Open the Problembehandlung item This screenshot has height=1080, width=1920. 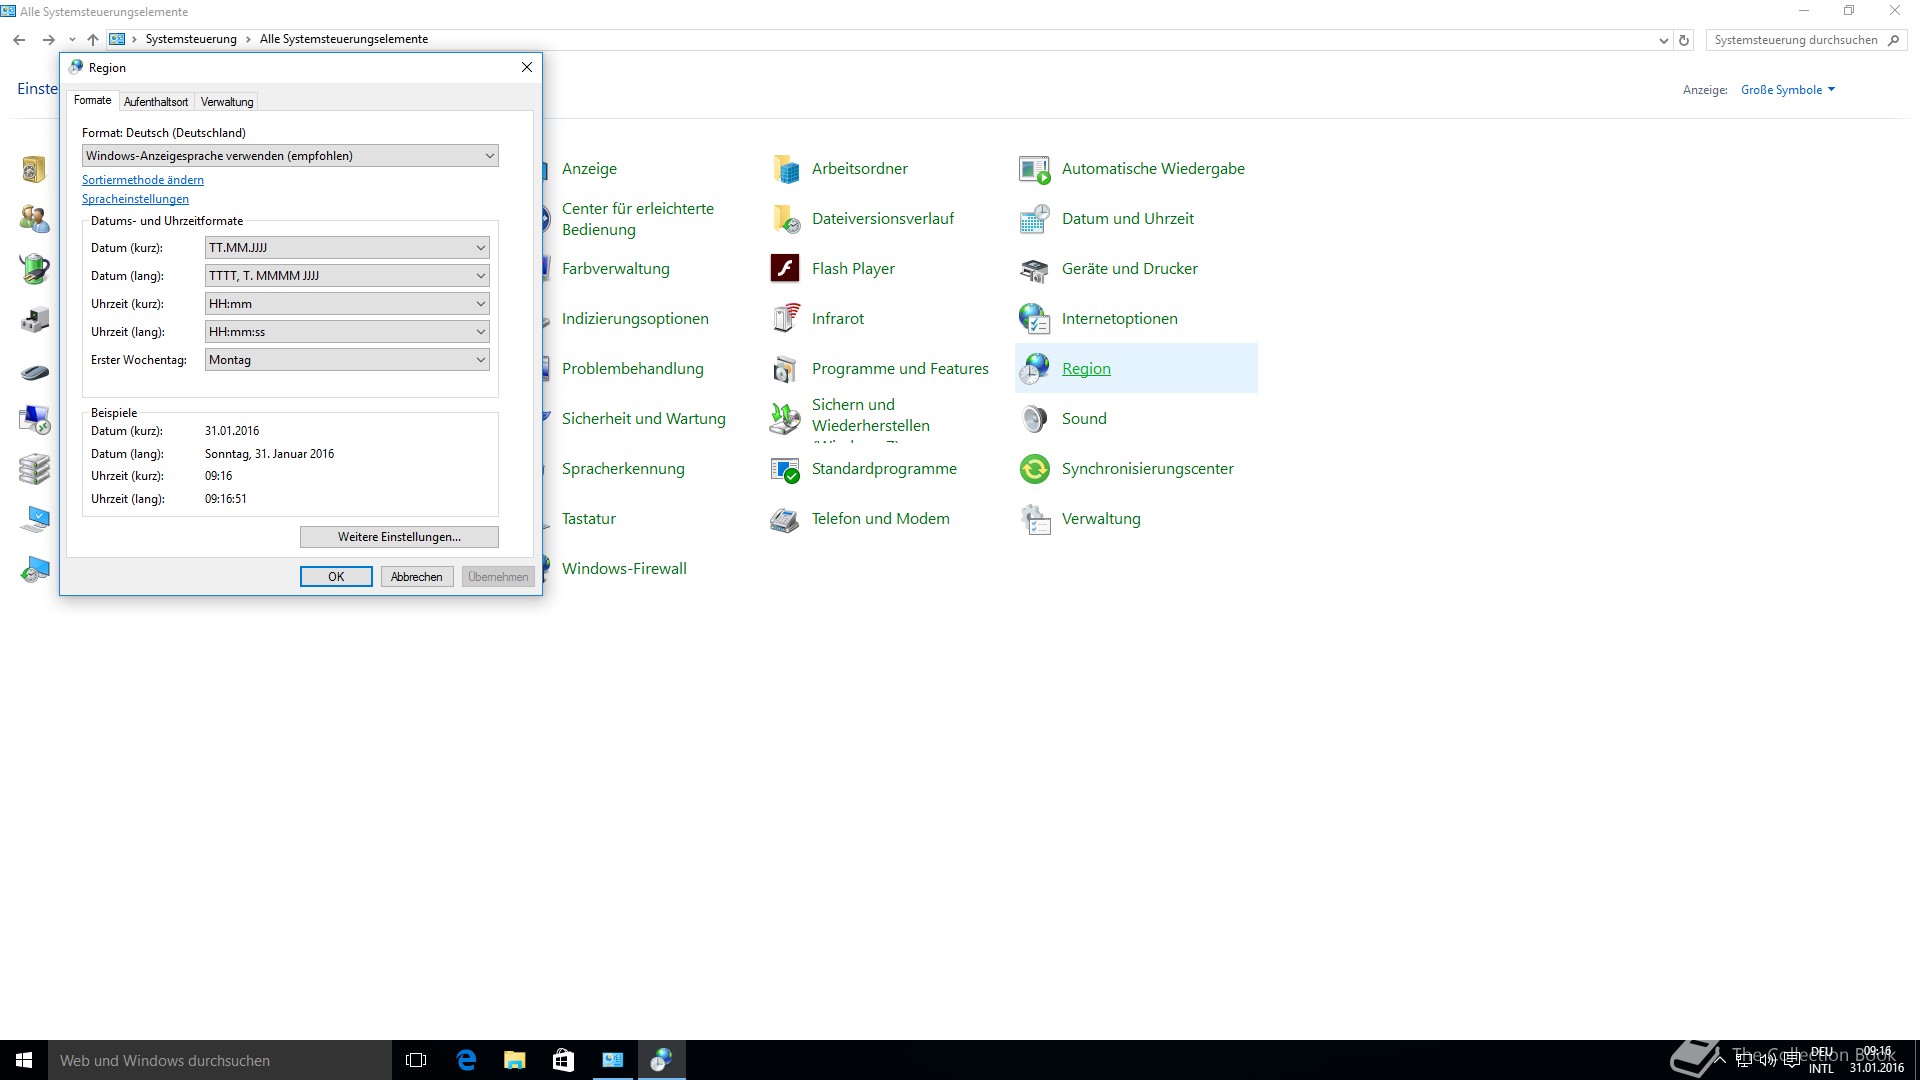633,369
